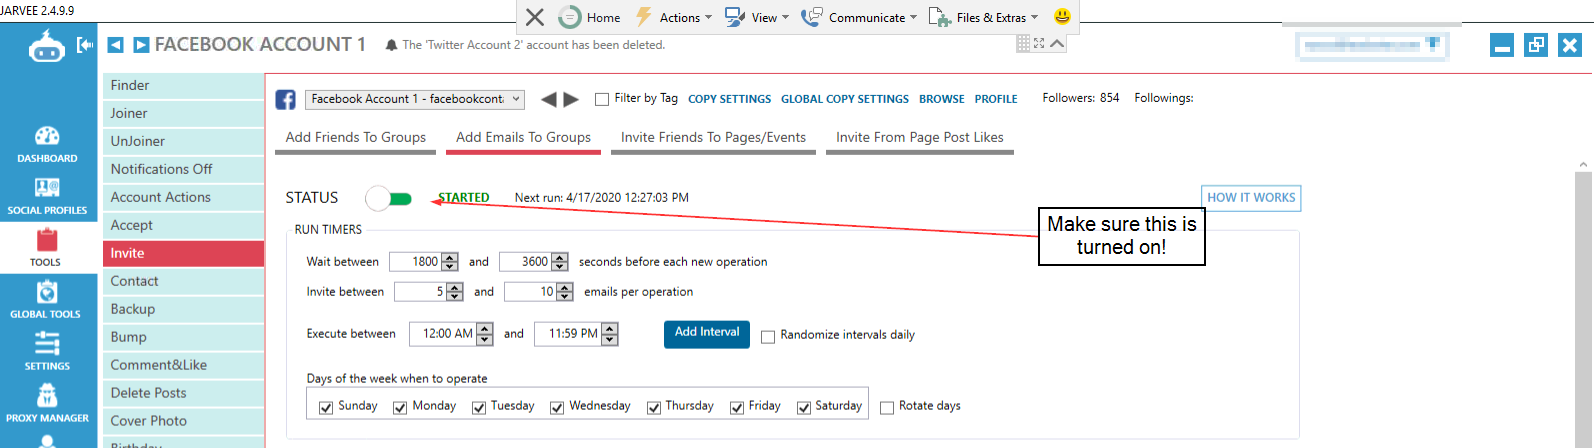
Task: Open the Dashboard section
Action: [x=47, y=144]
